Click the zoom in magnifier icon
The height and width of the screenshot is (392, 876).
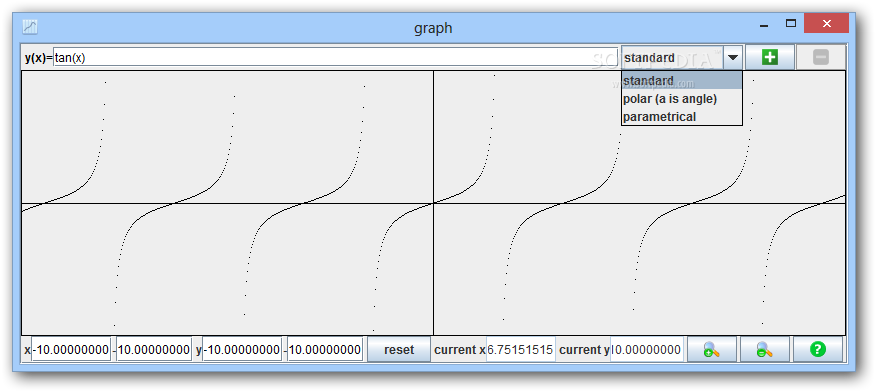711,350
